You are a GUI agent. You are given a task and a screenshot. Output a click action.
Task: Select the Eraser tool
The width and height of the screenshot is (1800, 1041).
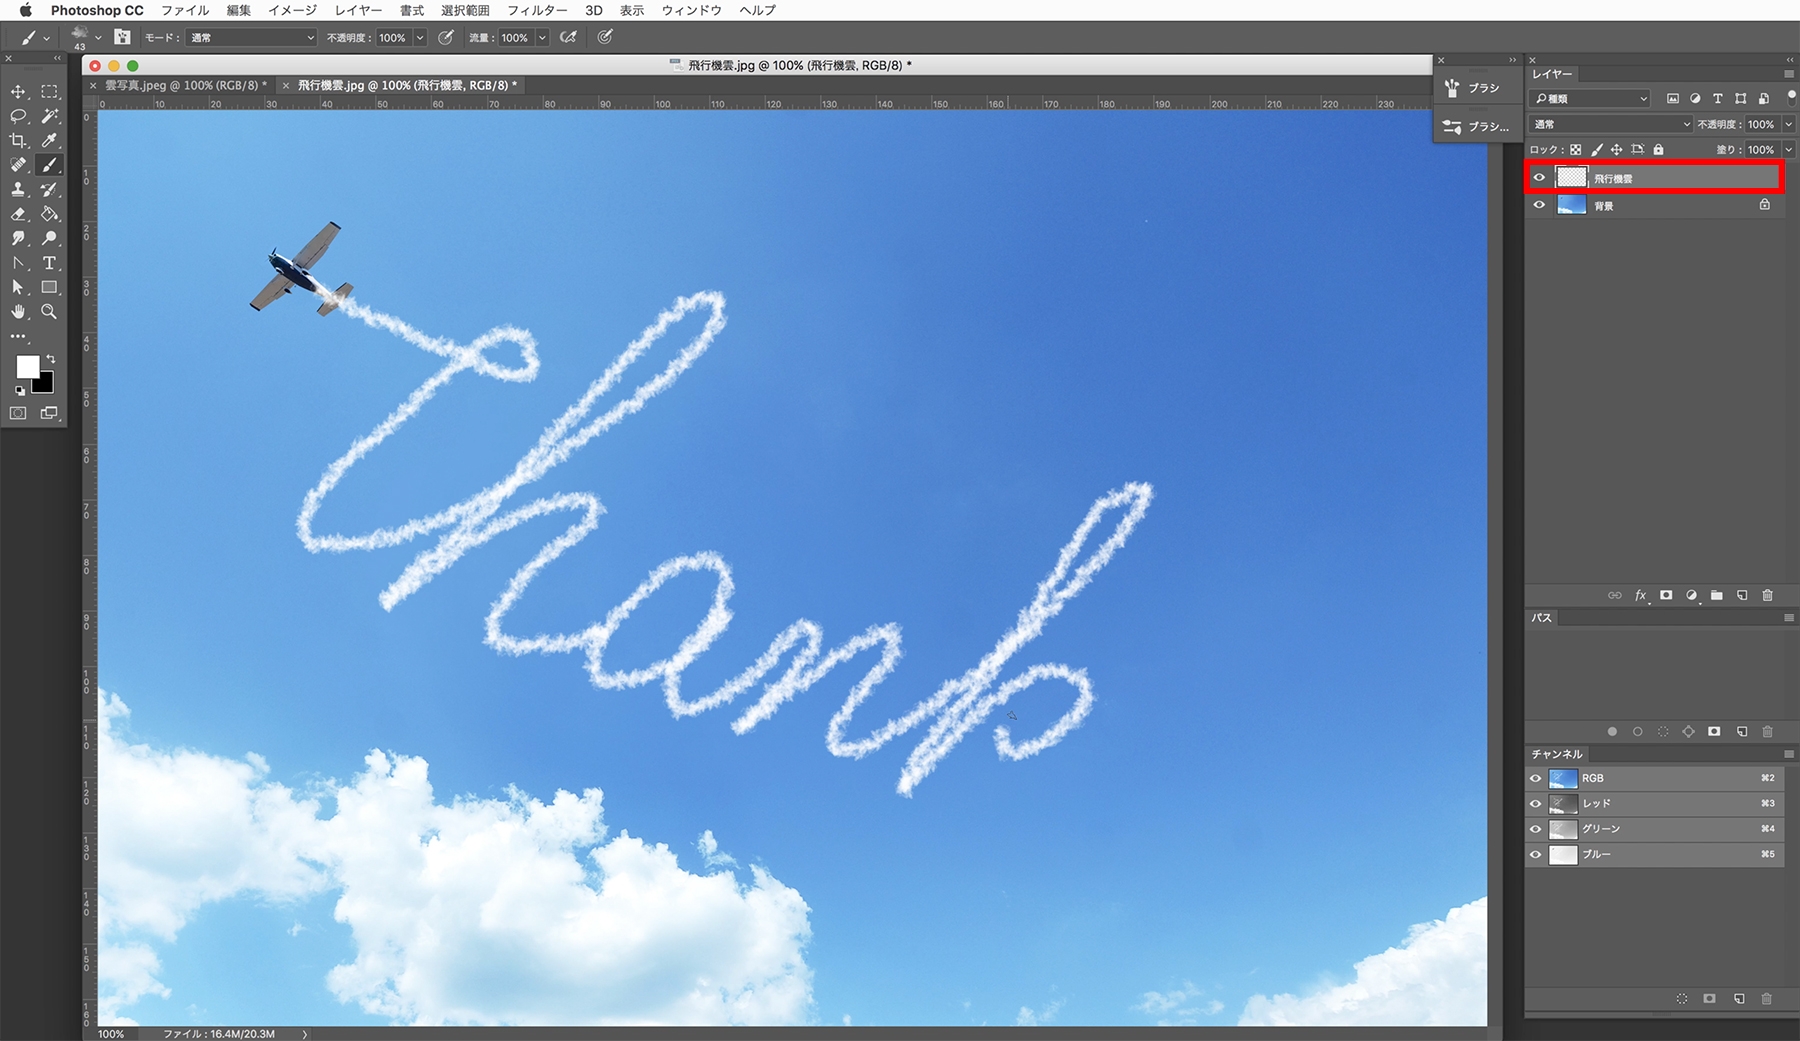pyautogui.click(x=18, y=214)
